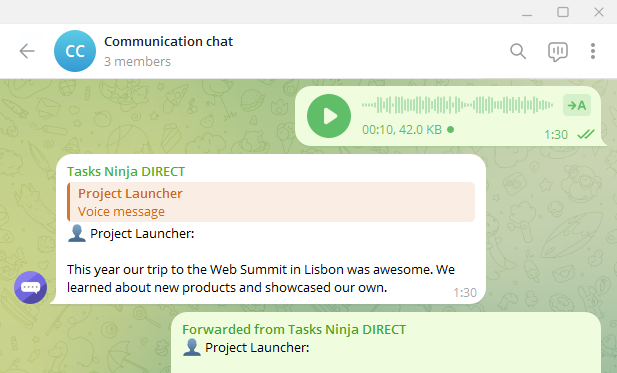Click the unplayed green dot indicator
617x373 pixels.
point(451,129)
